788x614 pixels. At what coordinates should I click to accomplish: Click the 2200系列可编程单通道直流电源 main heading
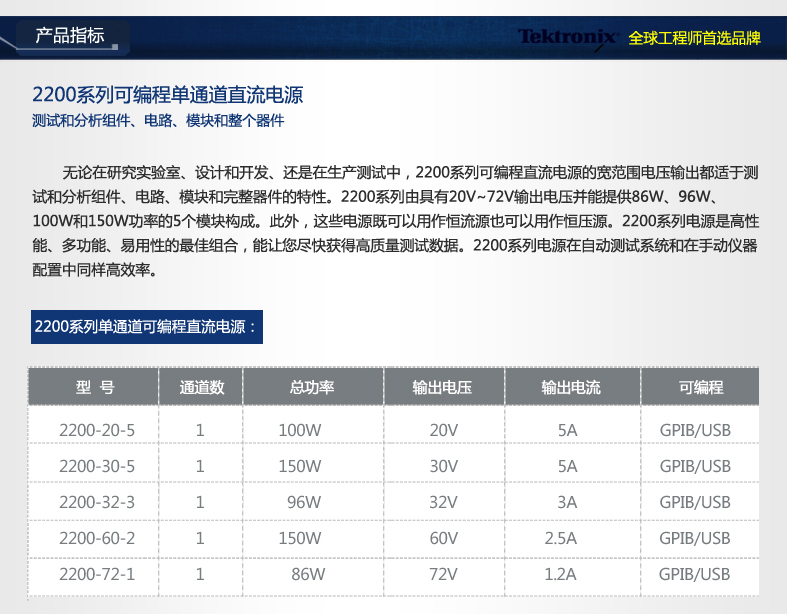pos(167,96)
